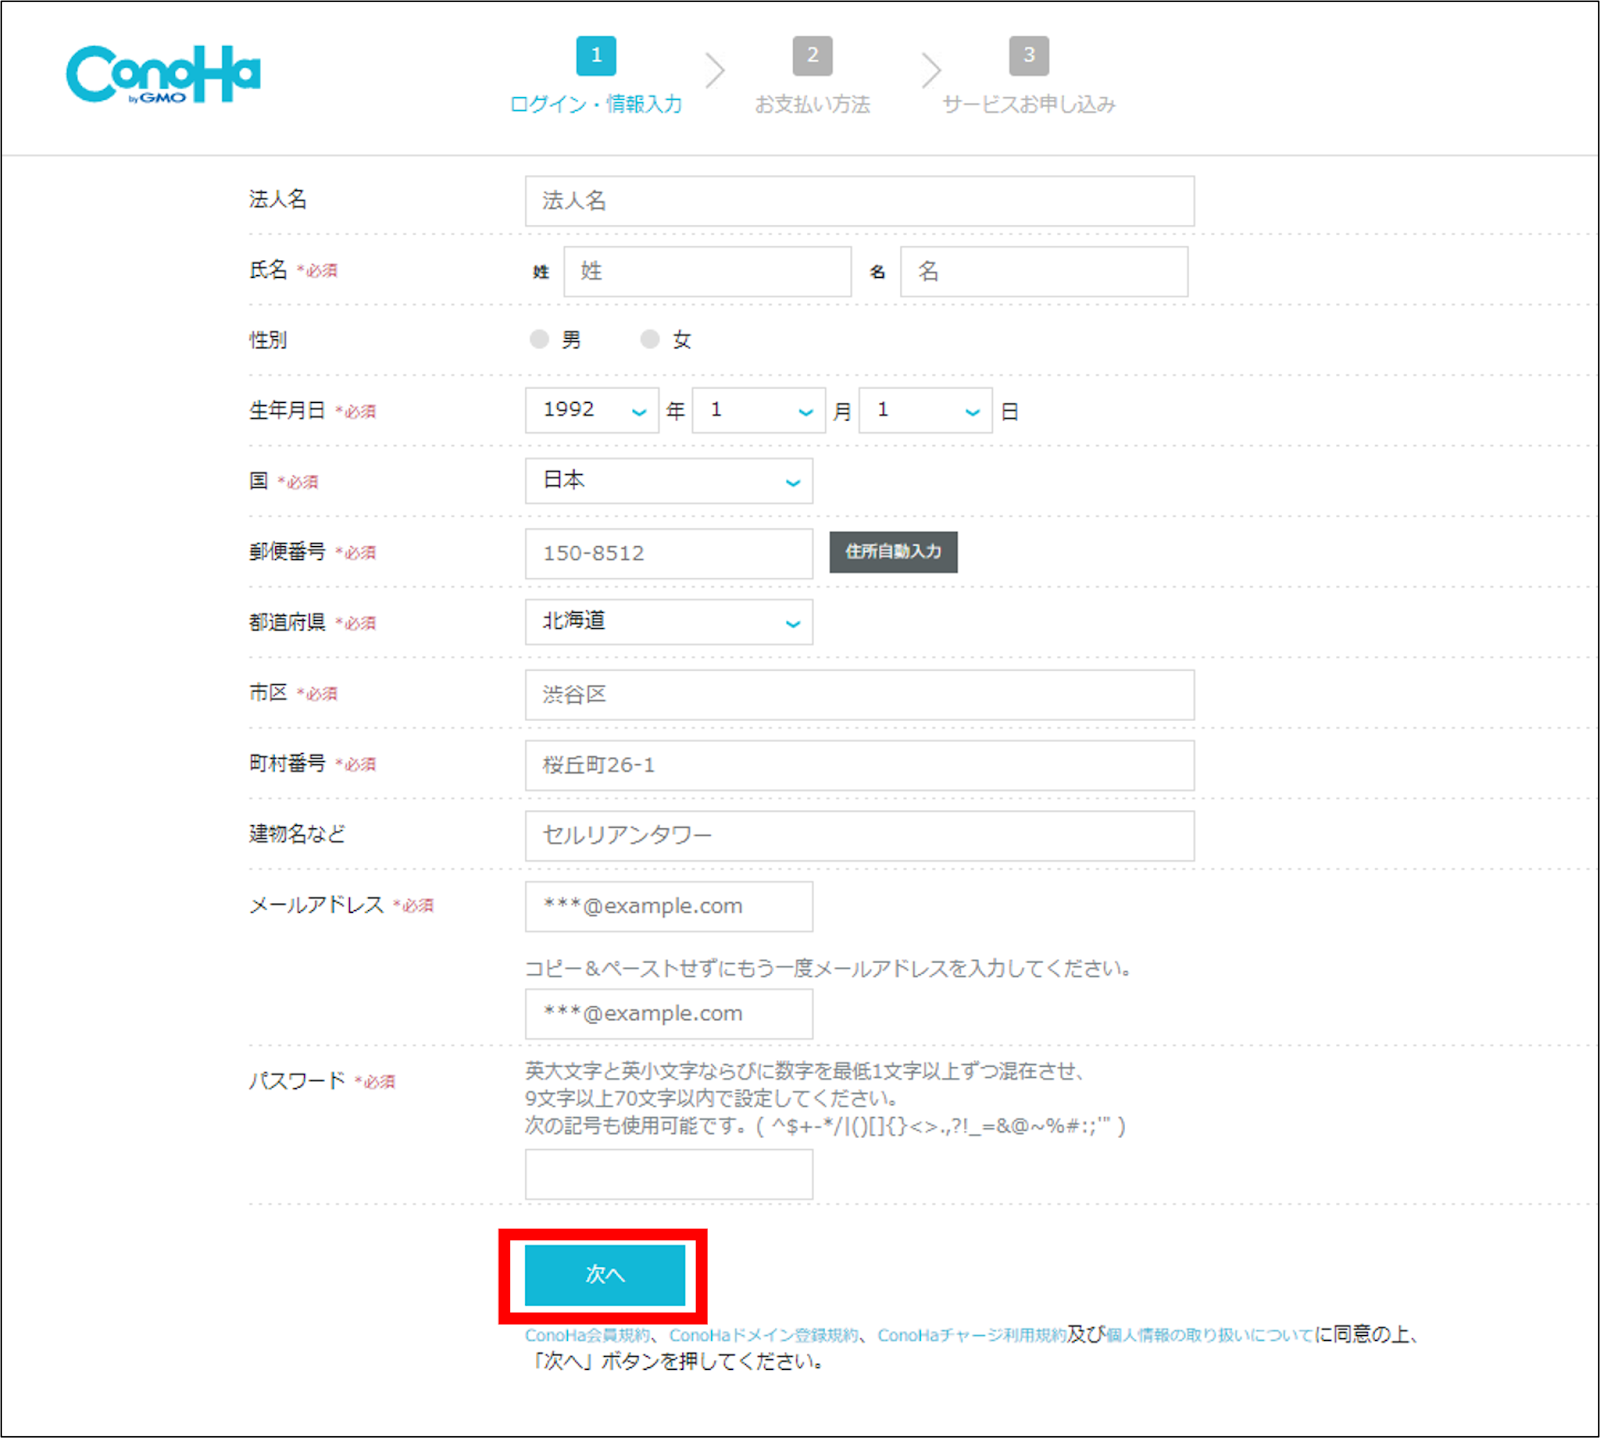This screenshot has height=1438, width=1600.
Task: Click the step 2 badge icon
Action: [x=814, y=56]
